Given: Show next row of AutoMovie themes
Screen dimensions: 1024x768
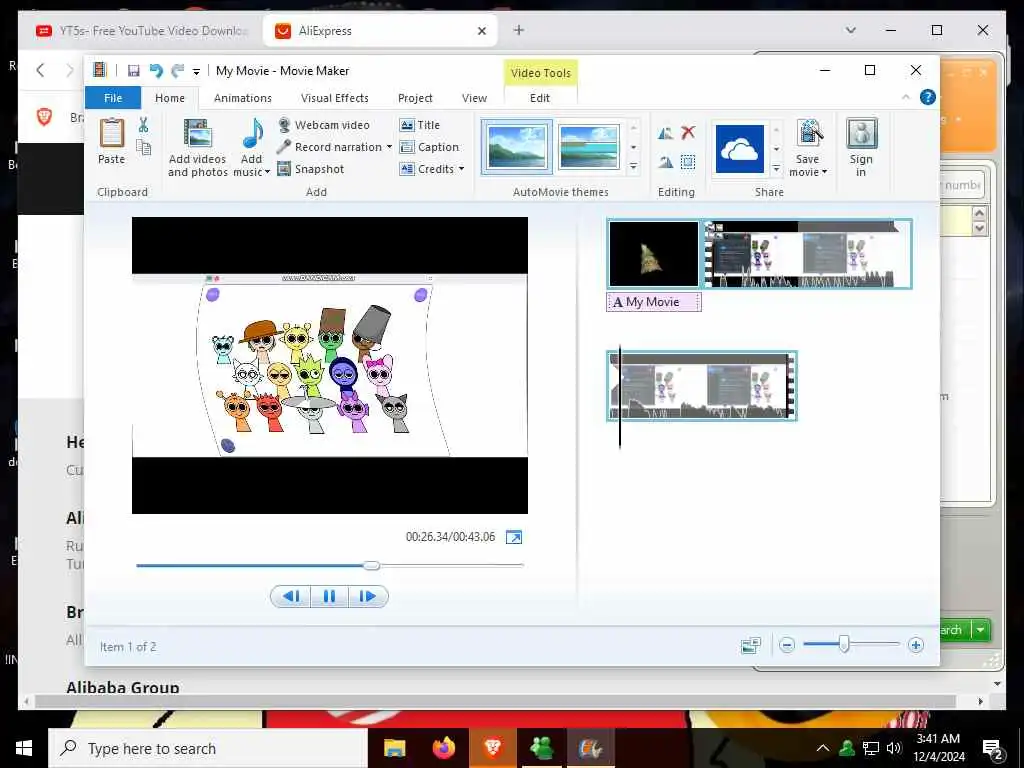Looking at the screenshot, I should pos(633,148).
